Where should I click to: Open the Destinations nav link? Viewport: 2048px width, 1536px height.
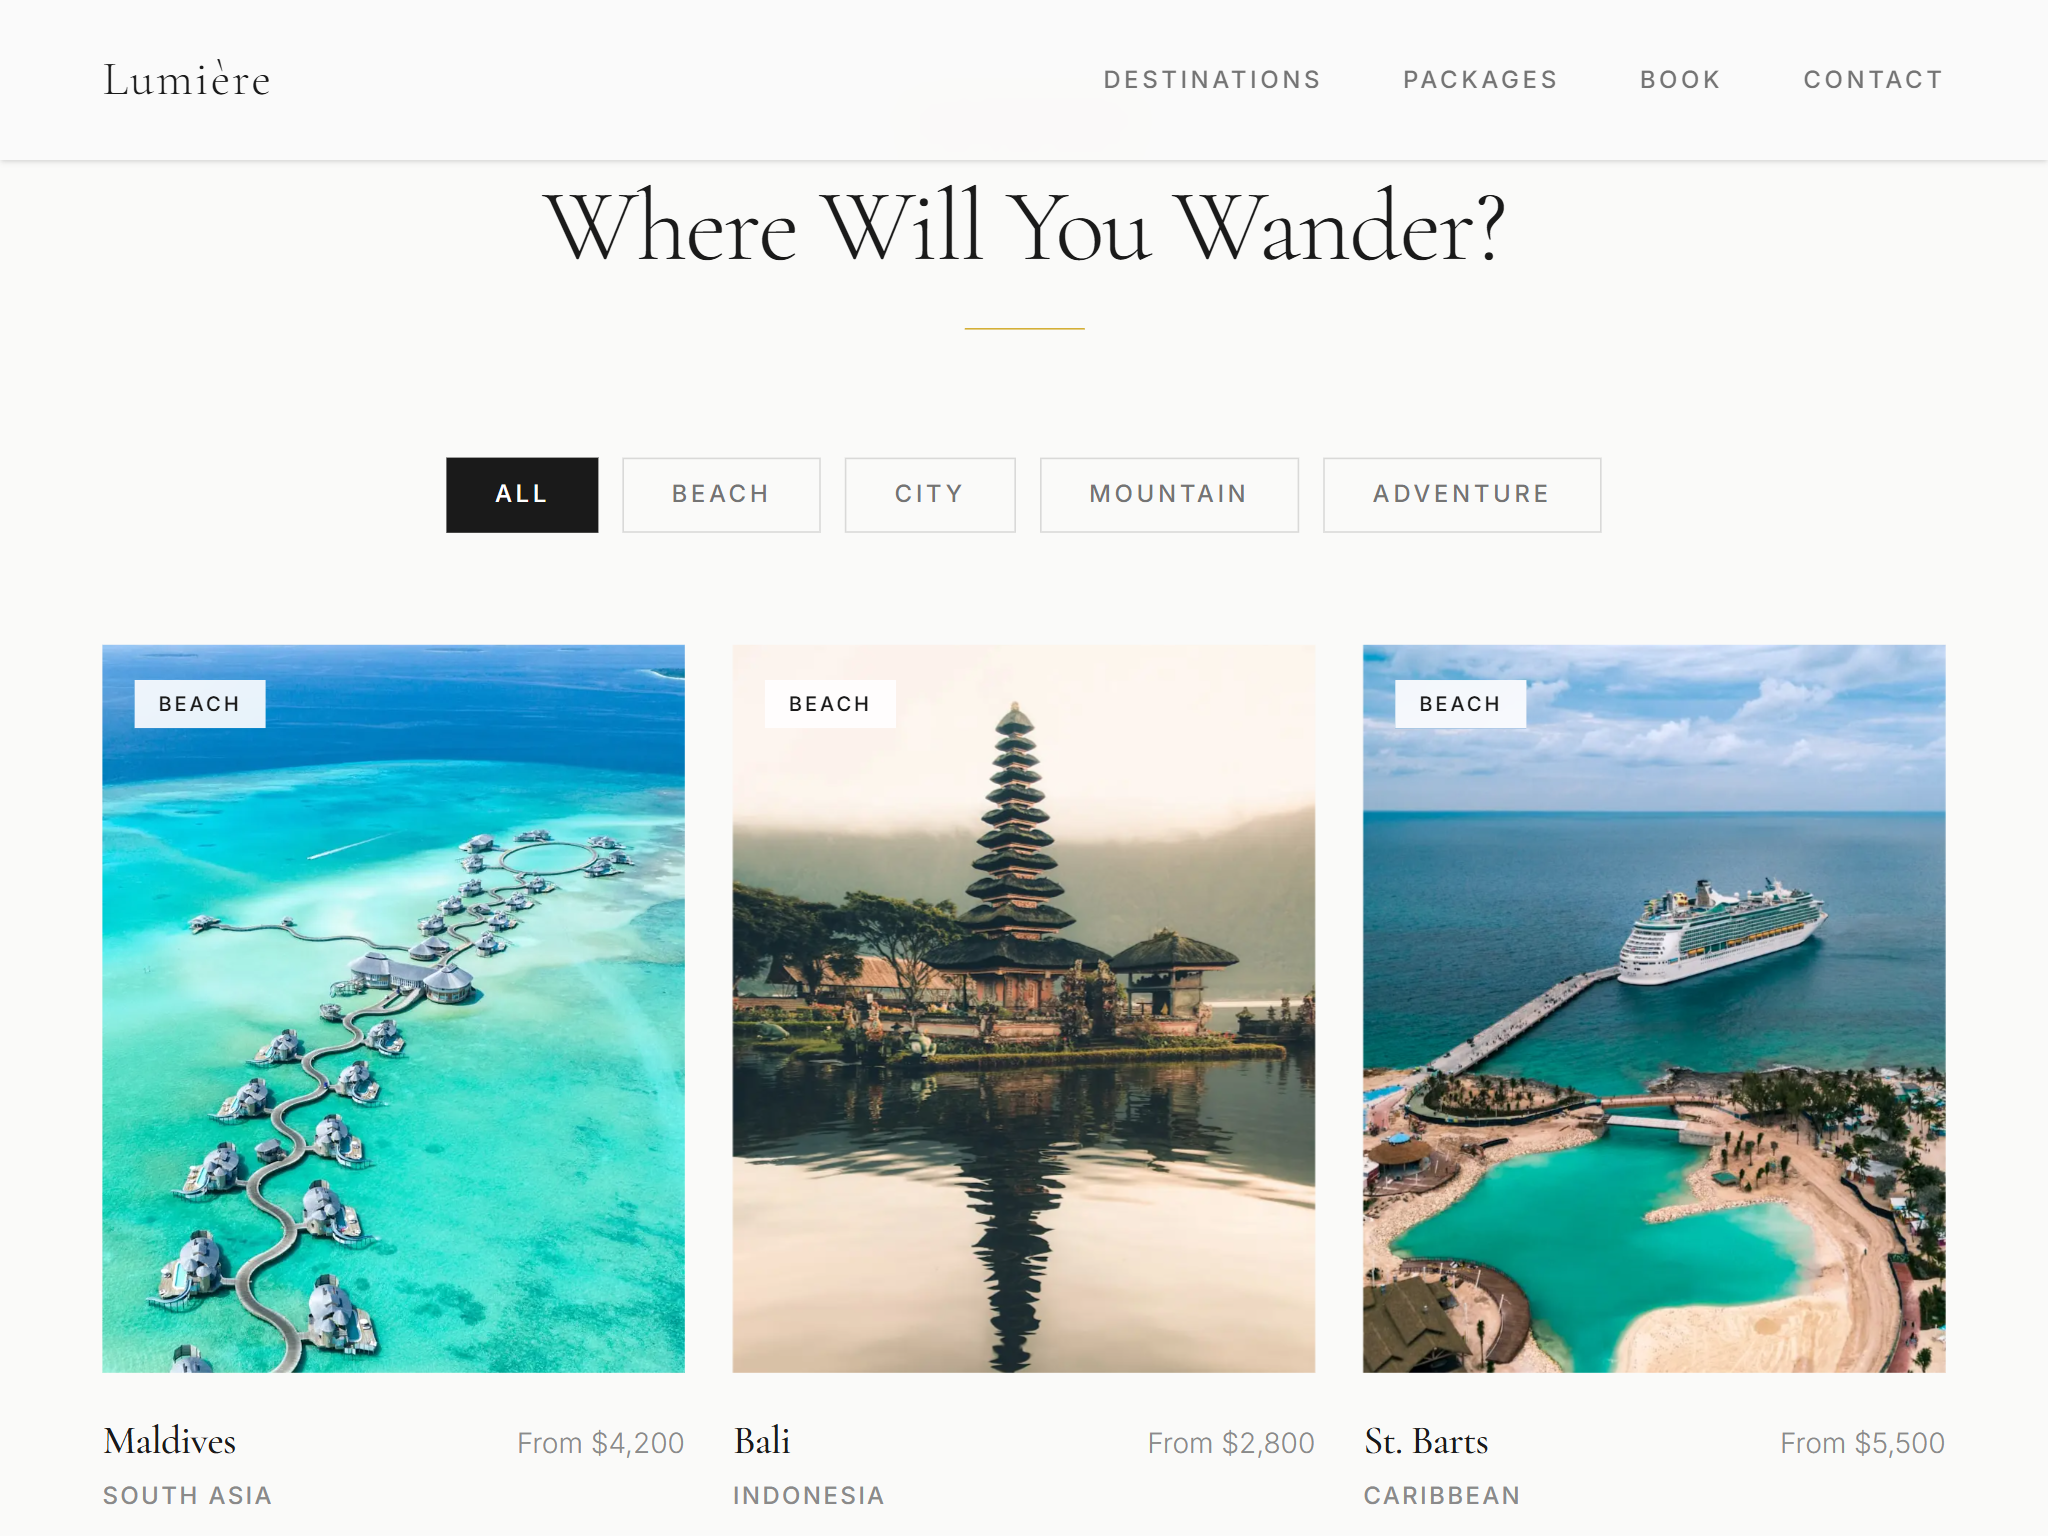[x=1212, y=80]
